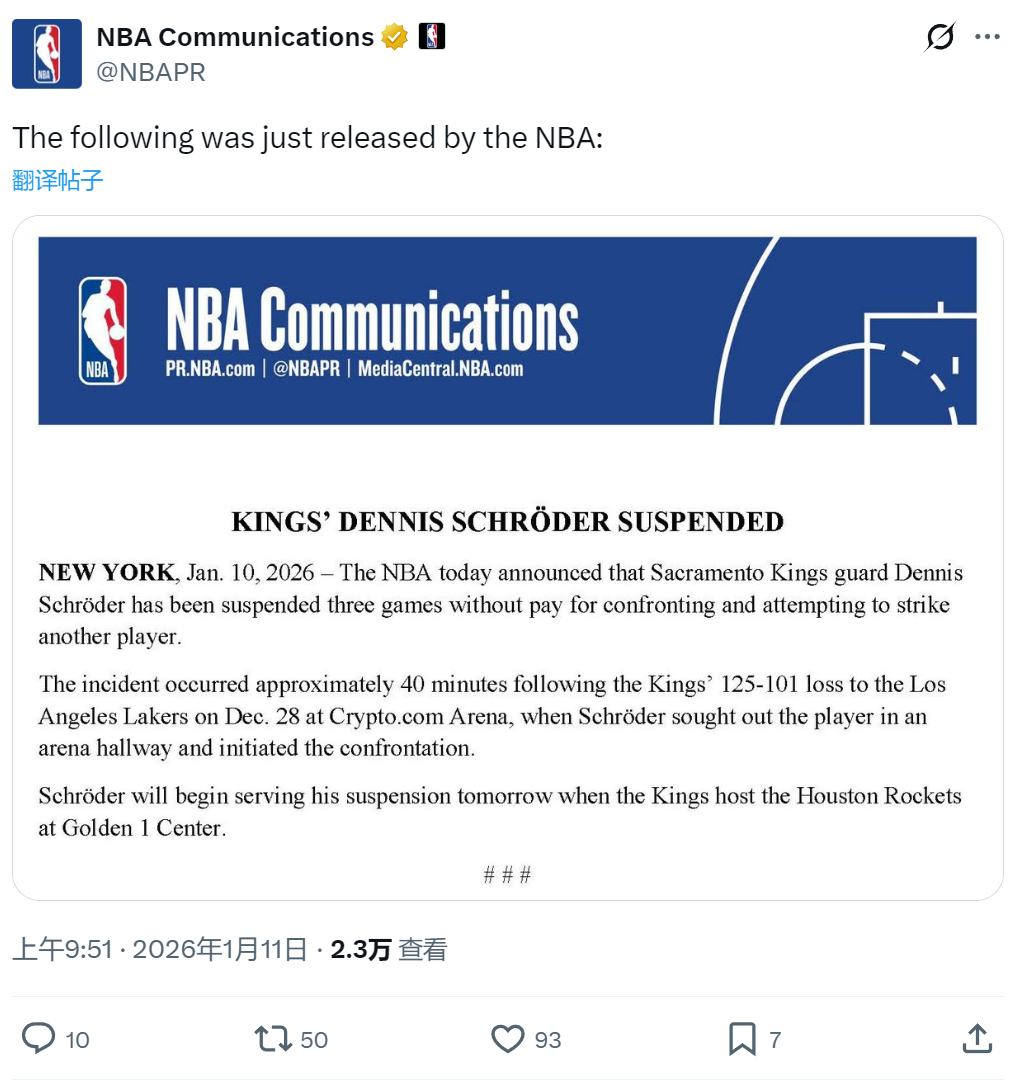1026x1080 pixels.
Task: Click the bookmark count 7
Action: (775, 1040)
